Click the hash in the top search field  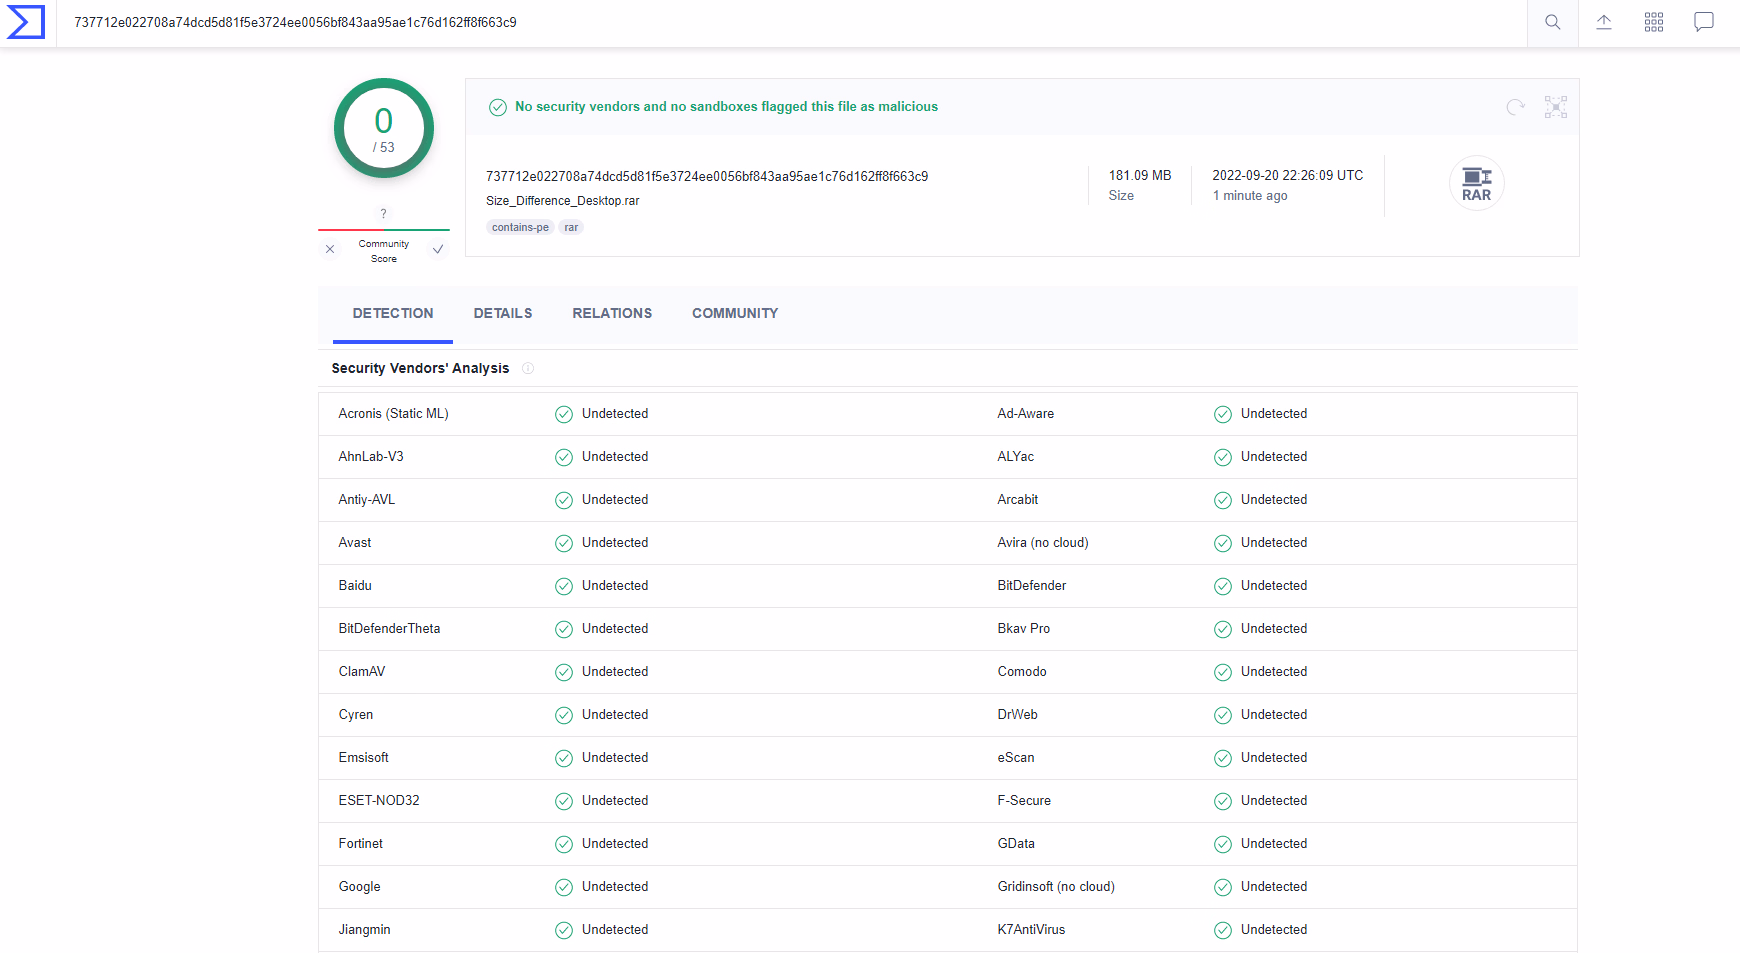tap(295, 22)
